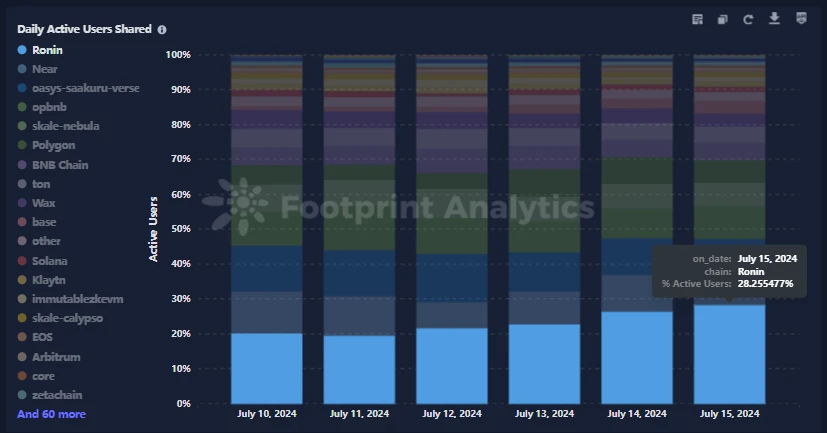Toggle the Solana legend entry
The image size is (827, 433).
click(x=42, y=261)
